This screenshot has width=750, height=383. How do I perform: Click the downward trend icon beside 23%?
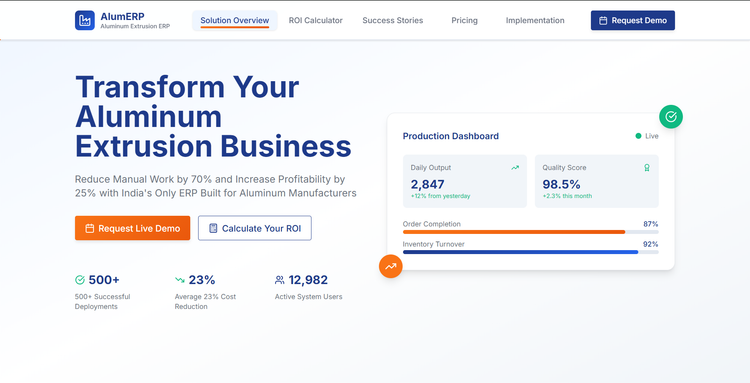180,280
